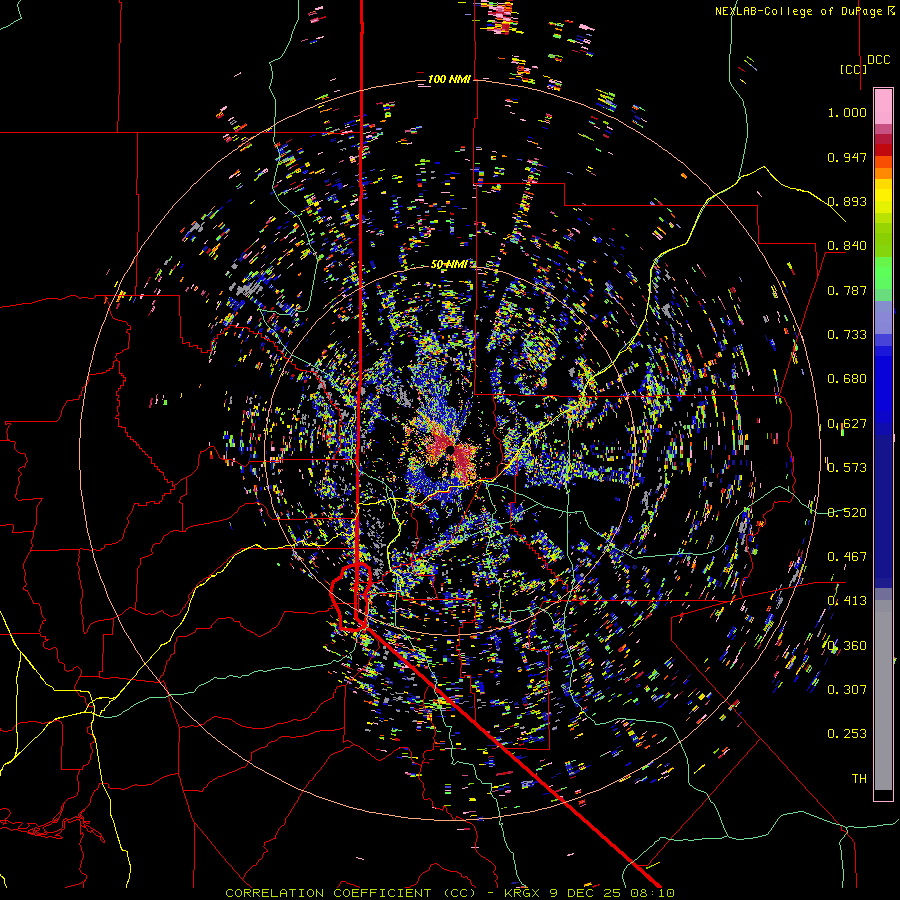Click the DCC product label
The width and height of the screenshot is (900, 900).
tap(878, 60)
